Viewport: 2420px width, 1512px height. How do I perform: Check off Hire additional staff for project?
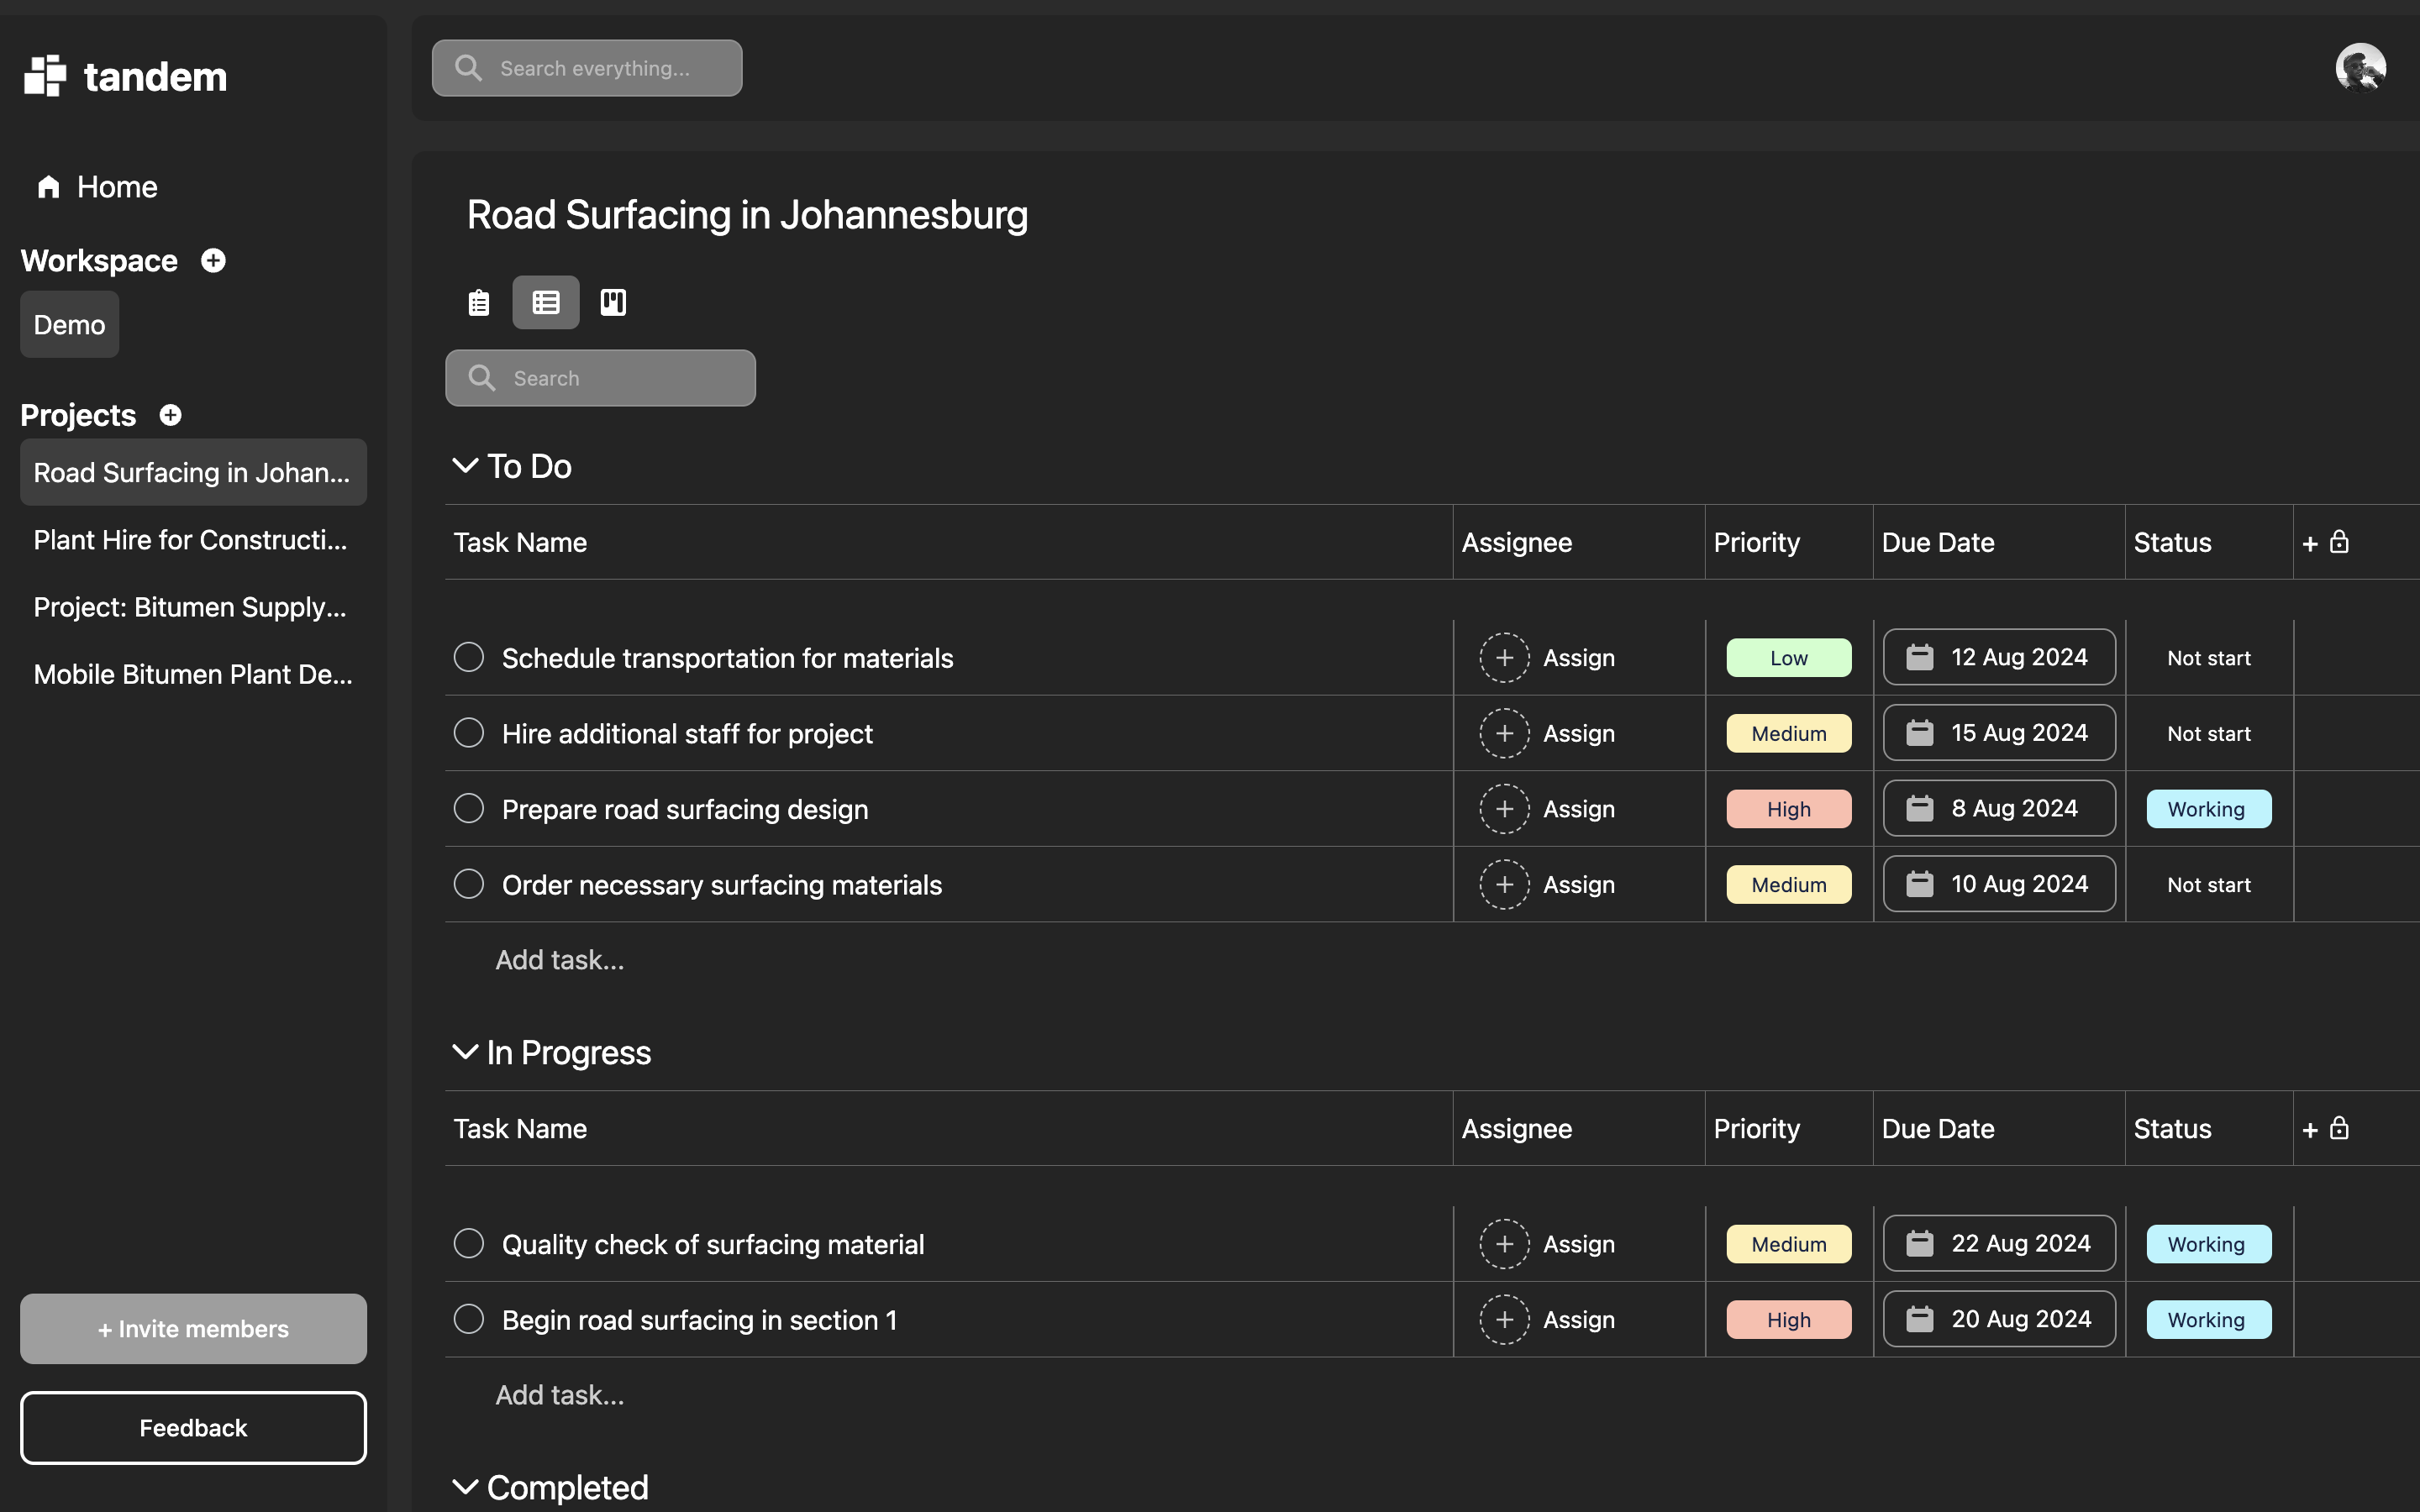tap(469, 733)
